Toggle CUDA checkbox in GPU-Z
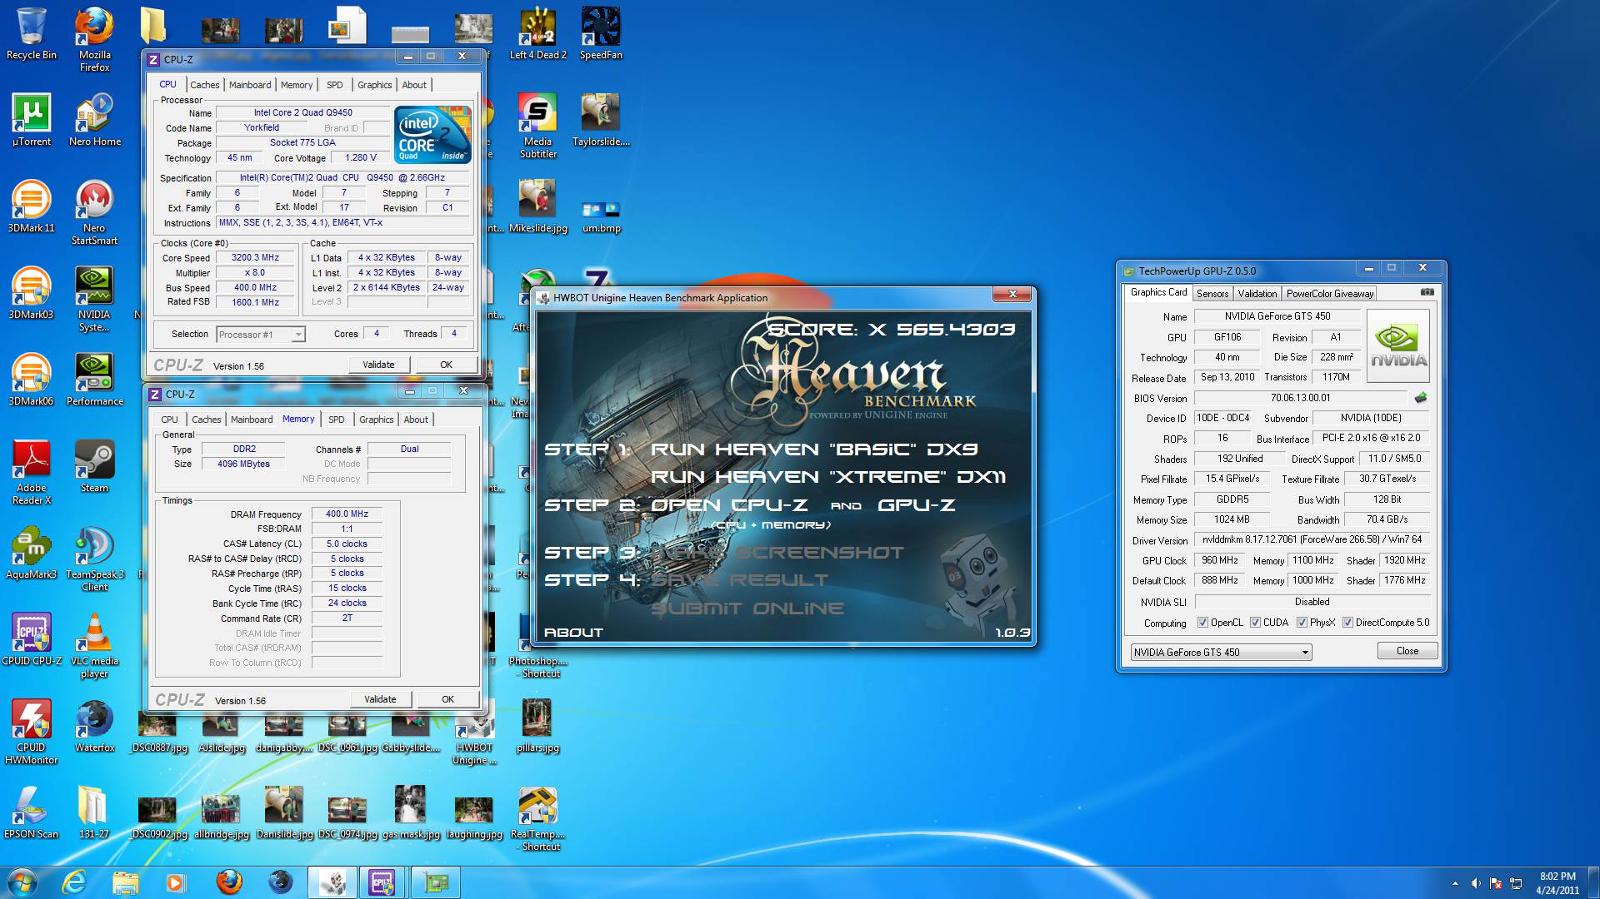The width and height of the screenshot is (1600, 899). point(1254,622)
